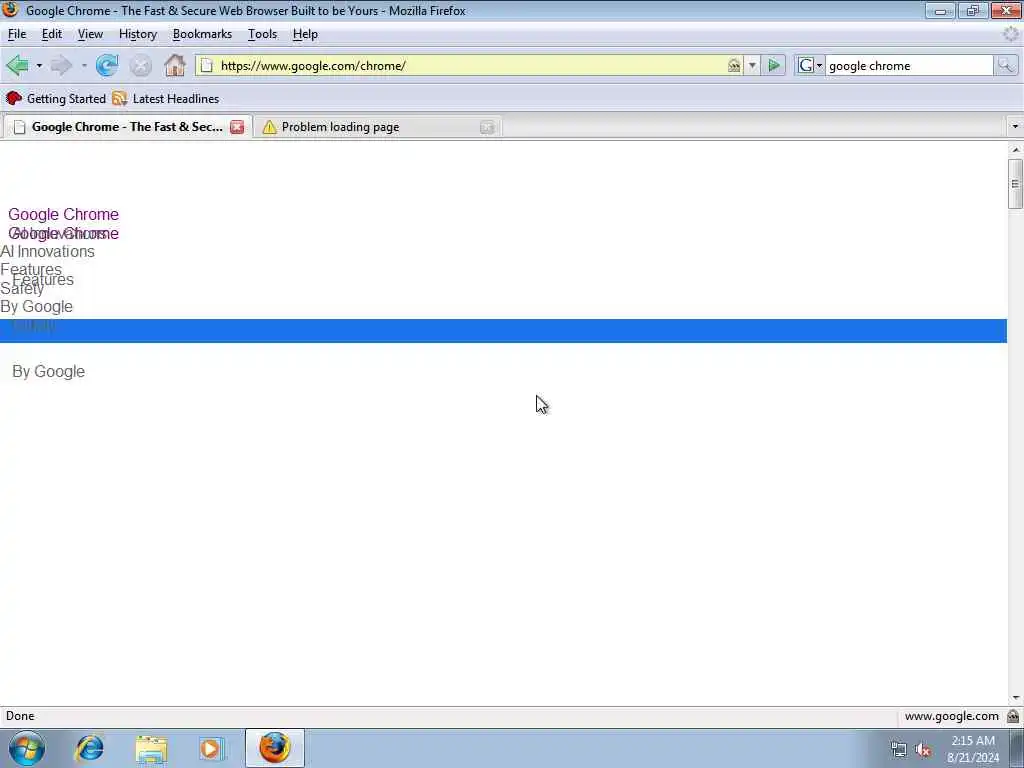Click the lock icon in the status bar

[x=1013, y=716]
